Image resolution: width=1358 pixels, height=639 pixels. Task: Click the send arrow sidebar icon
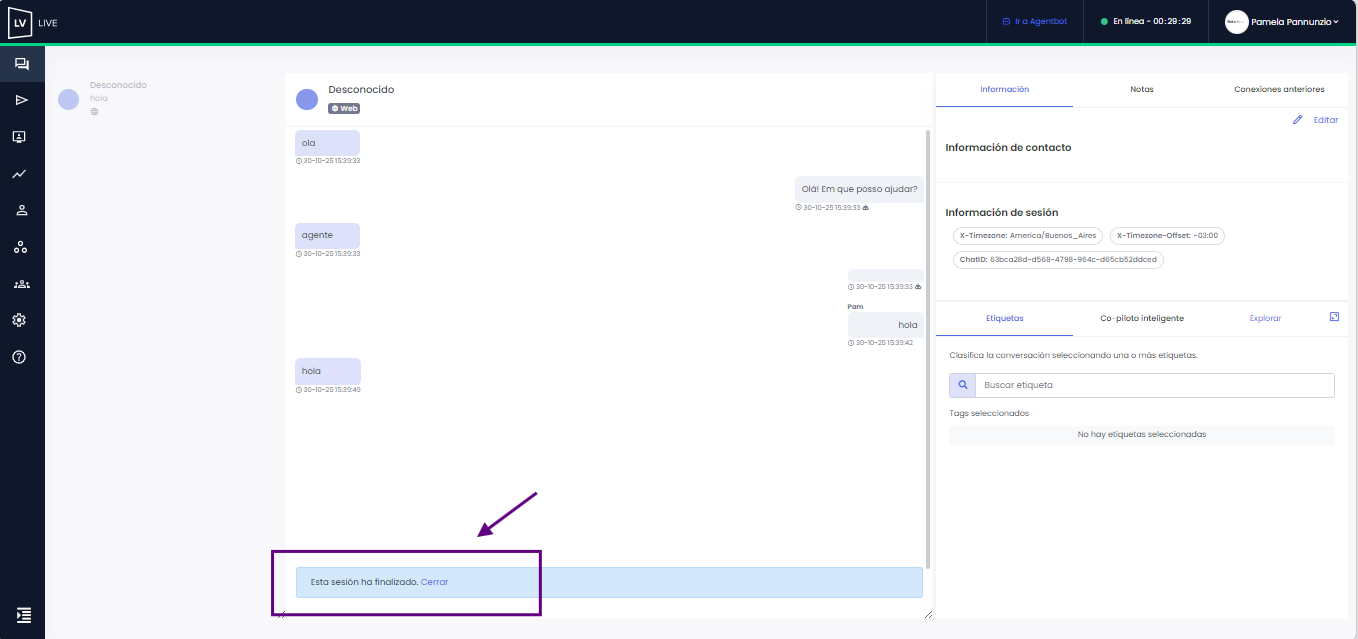tap(21, 100)
